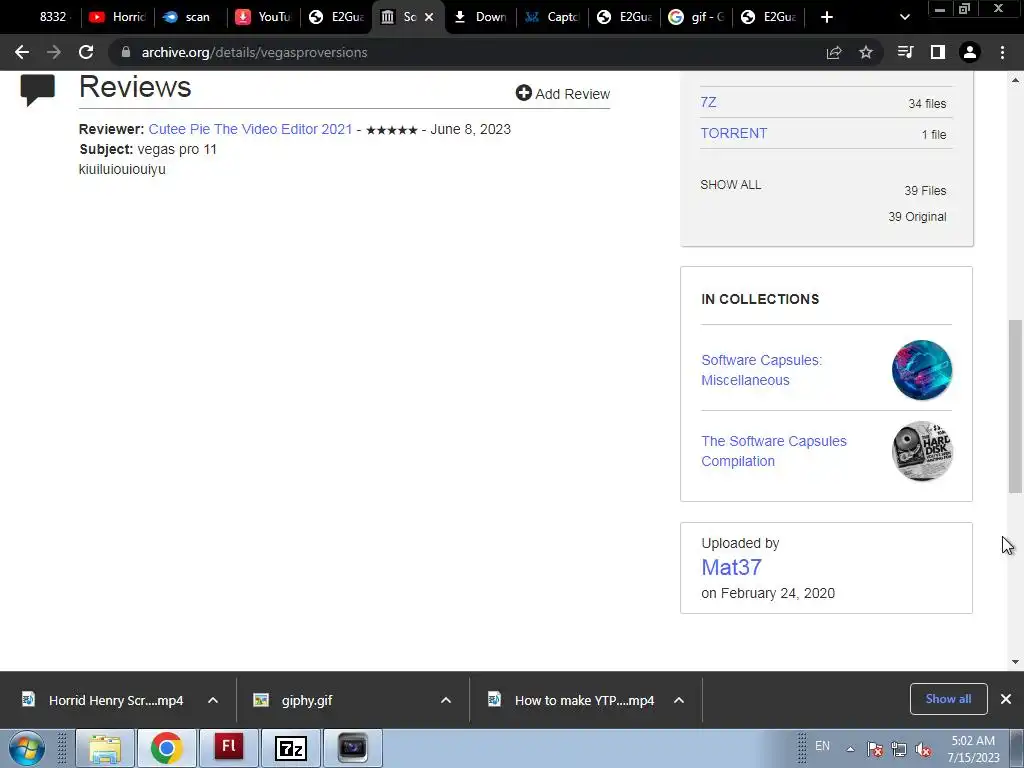
Task: Click Show all downloads
Action: pos(948,699)
